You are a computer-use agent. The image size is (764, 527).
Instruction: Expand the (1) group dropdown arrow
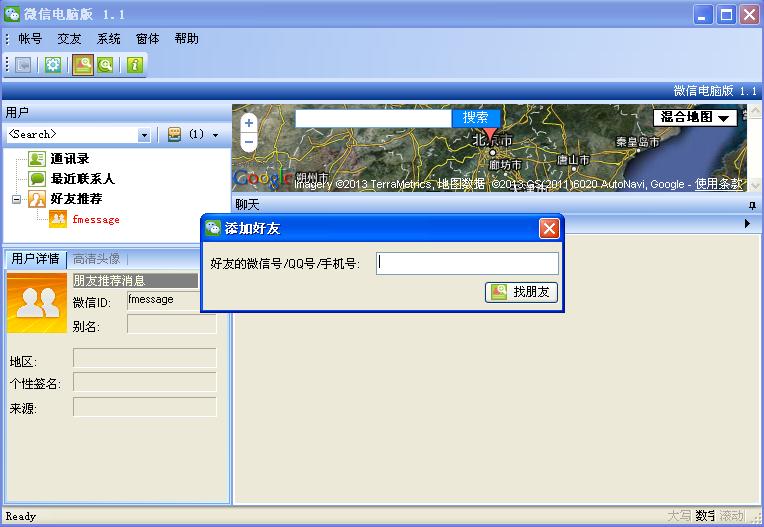click(x=215, y=135)
